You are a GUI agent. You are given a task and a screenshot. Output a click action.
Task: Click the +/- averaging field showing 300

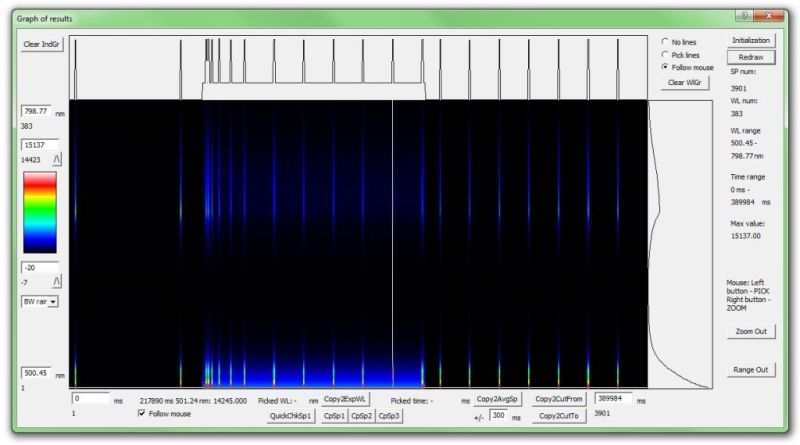499,415
